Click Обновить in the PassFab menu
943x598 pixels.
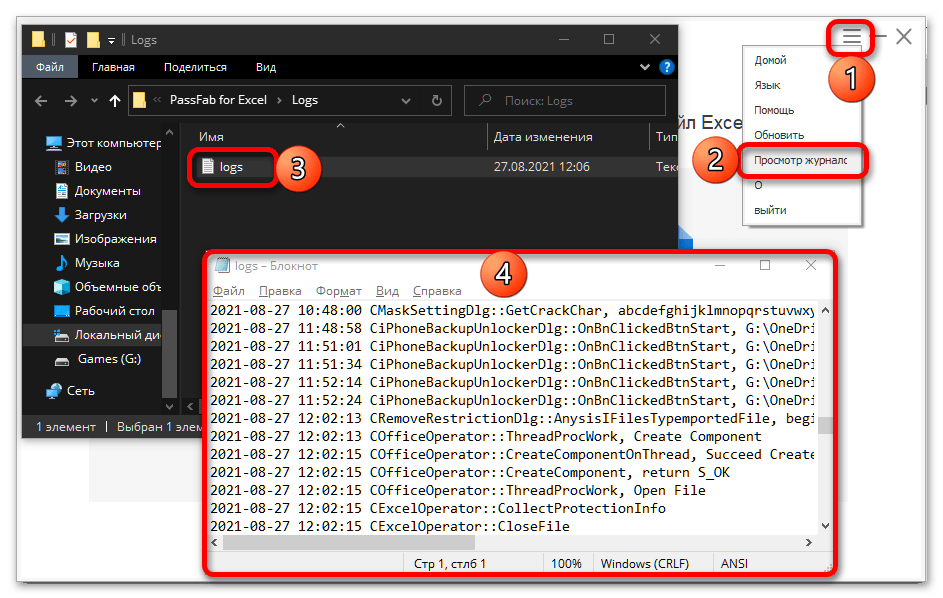[779, 135]
